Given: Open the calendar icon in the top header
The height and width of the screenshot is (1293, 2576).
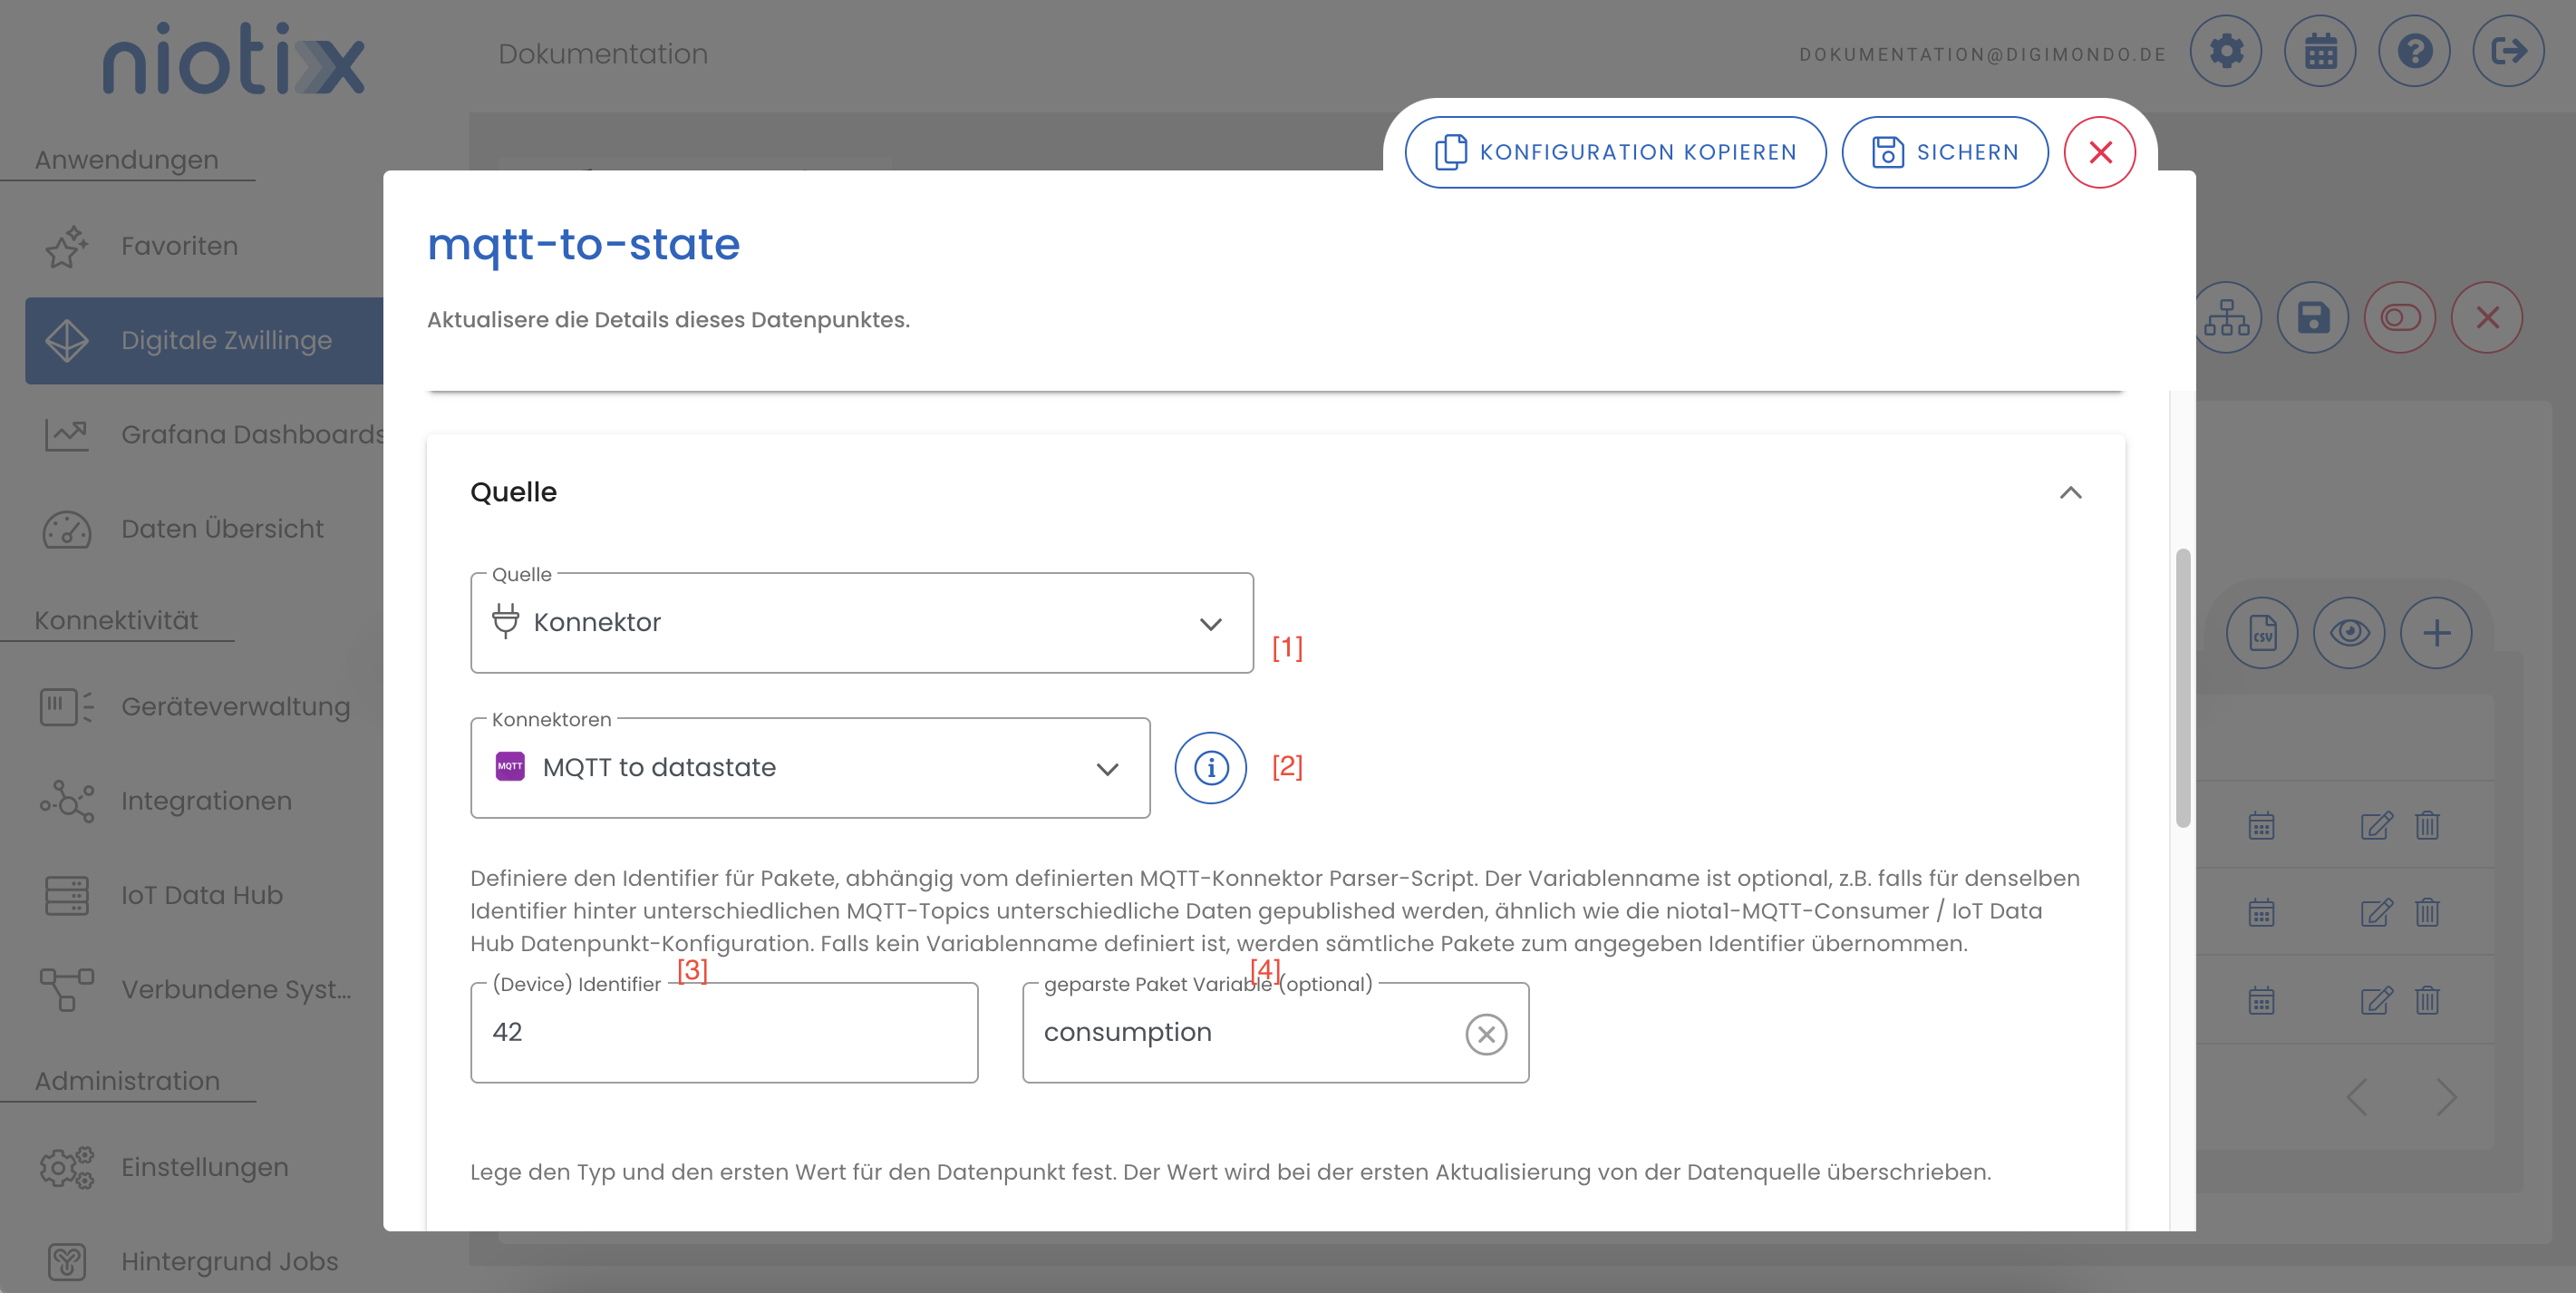Looking at the screenshot, I should click(x=2320, y=51).
